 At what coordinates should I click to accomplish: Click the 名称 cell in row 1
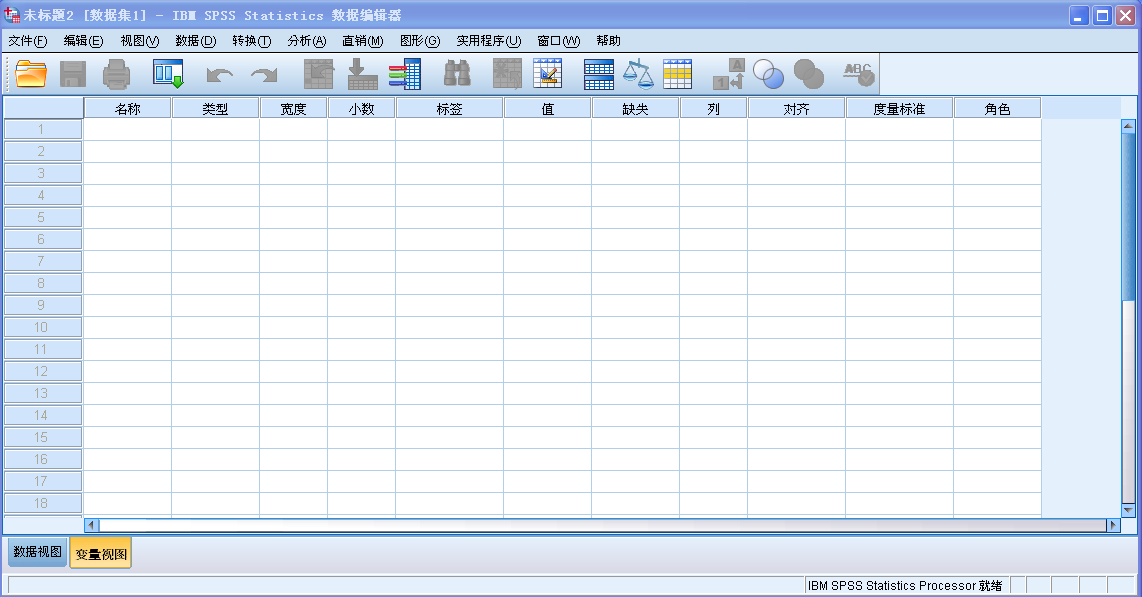(127, 130)
